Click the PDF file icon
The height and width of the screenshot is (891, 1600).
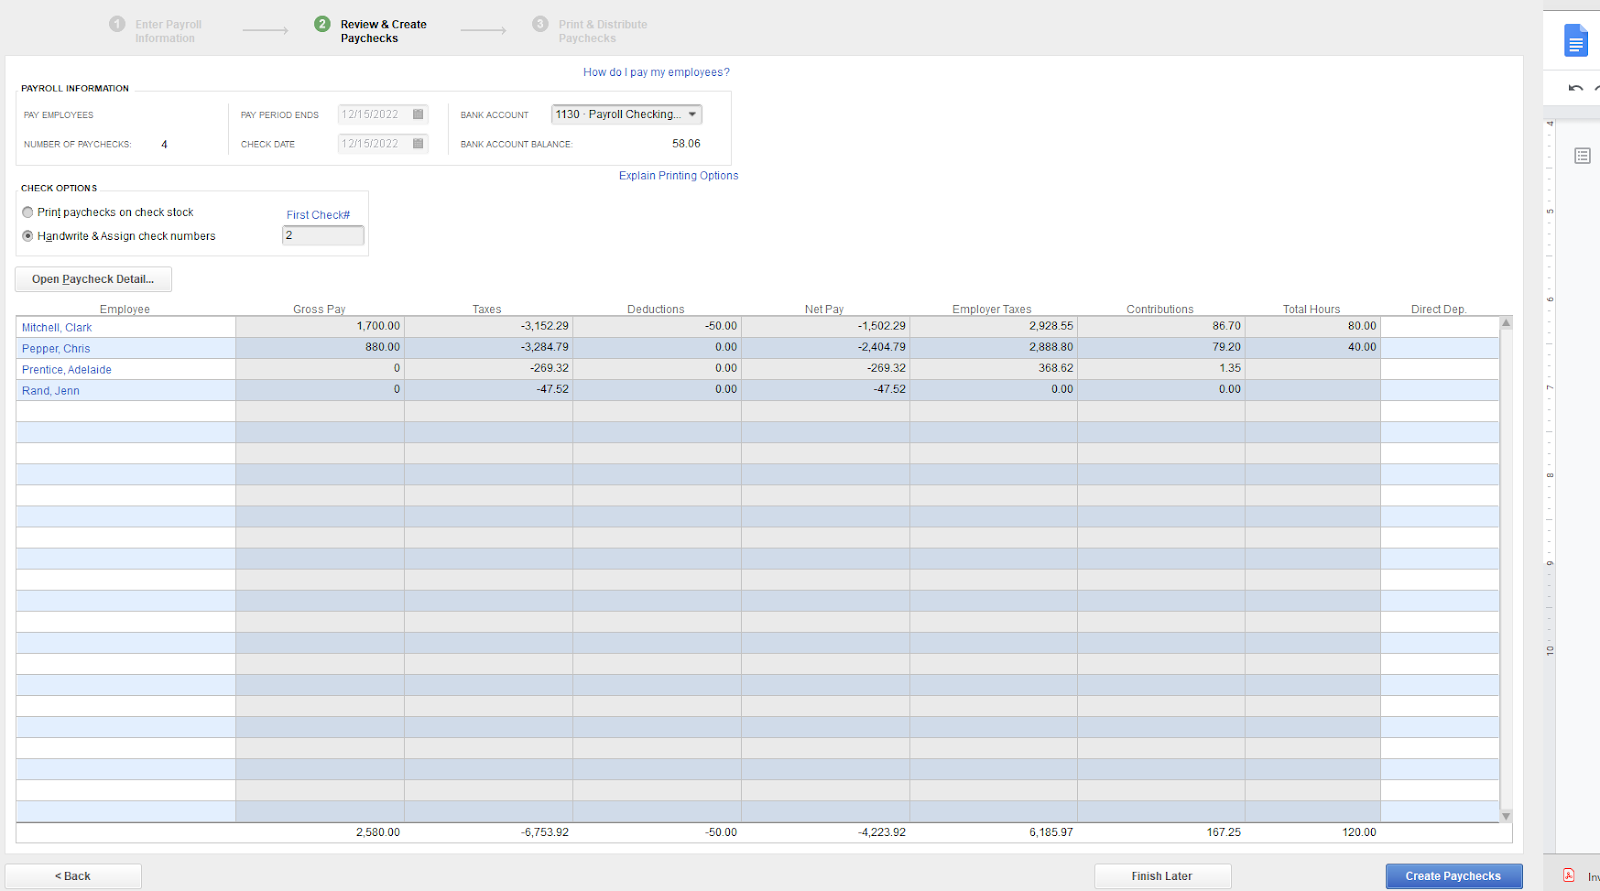tap(1569, 875)
